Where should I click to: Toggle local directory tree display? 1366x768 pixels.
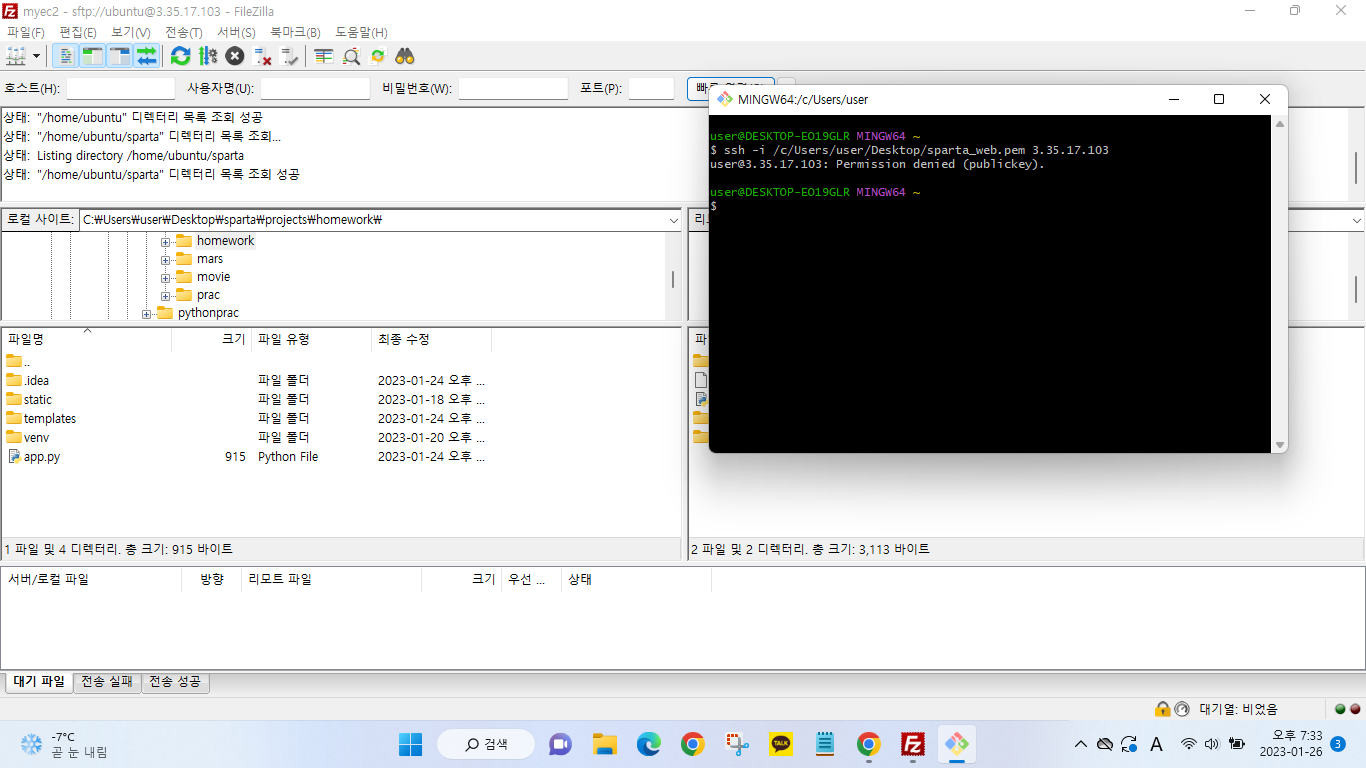(x=92, y=56)
